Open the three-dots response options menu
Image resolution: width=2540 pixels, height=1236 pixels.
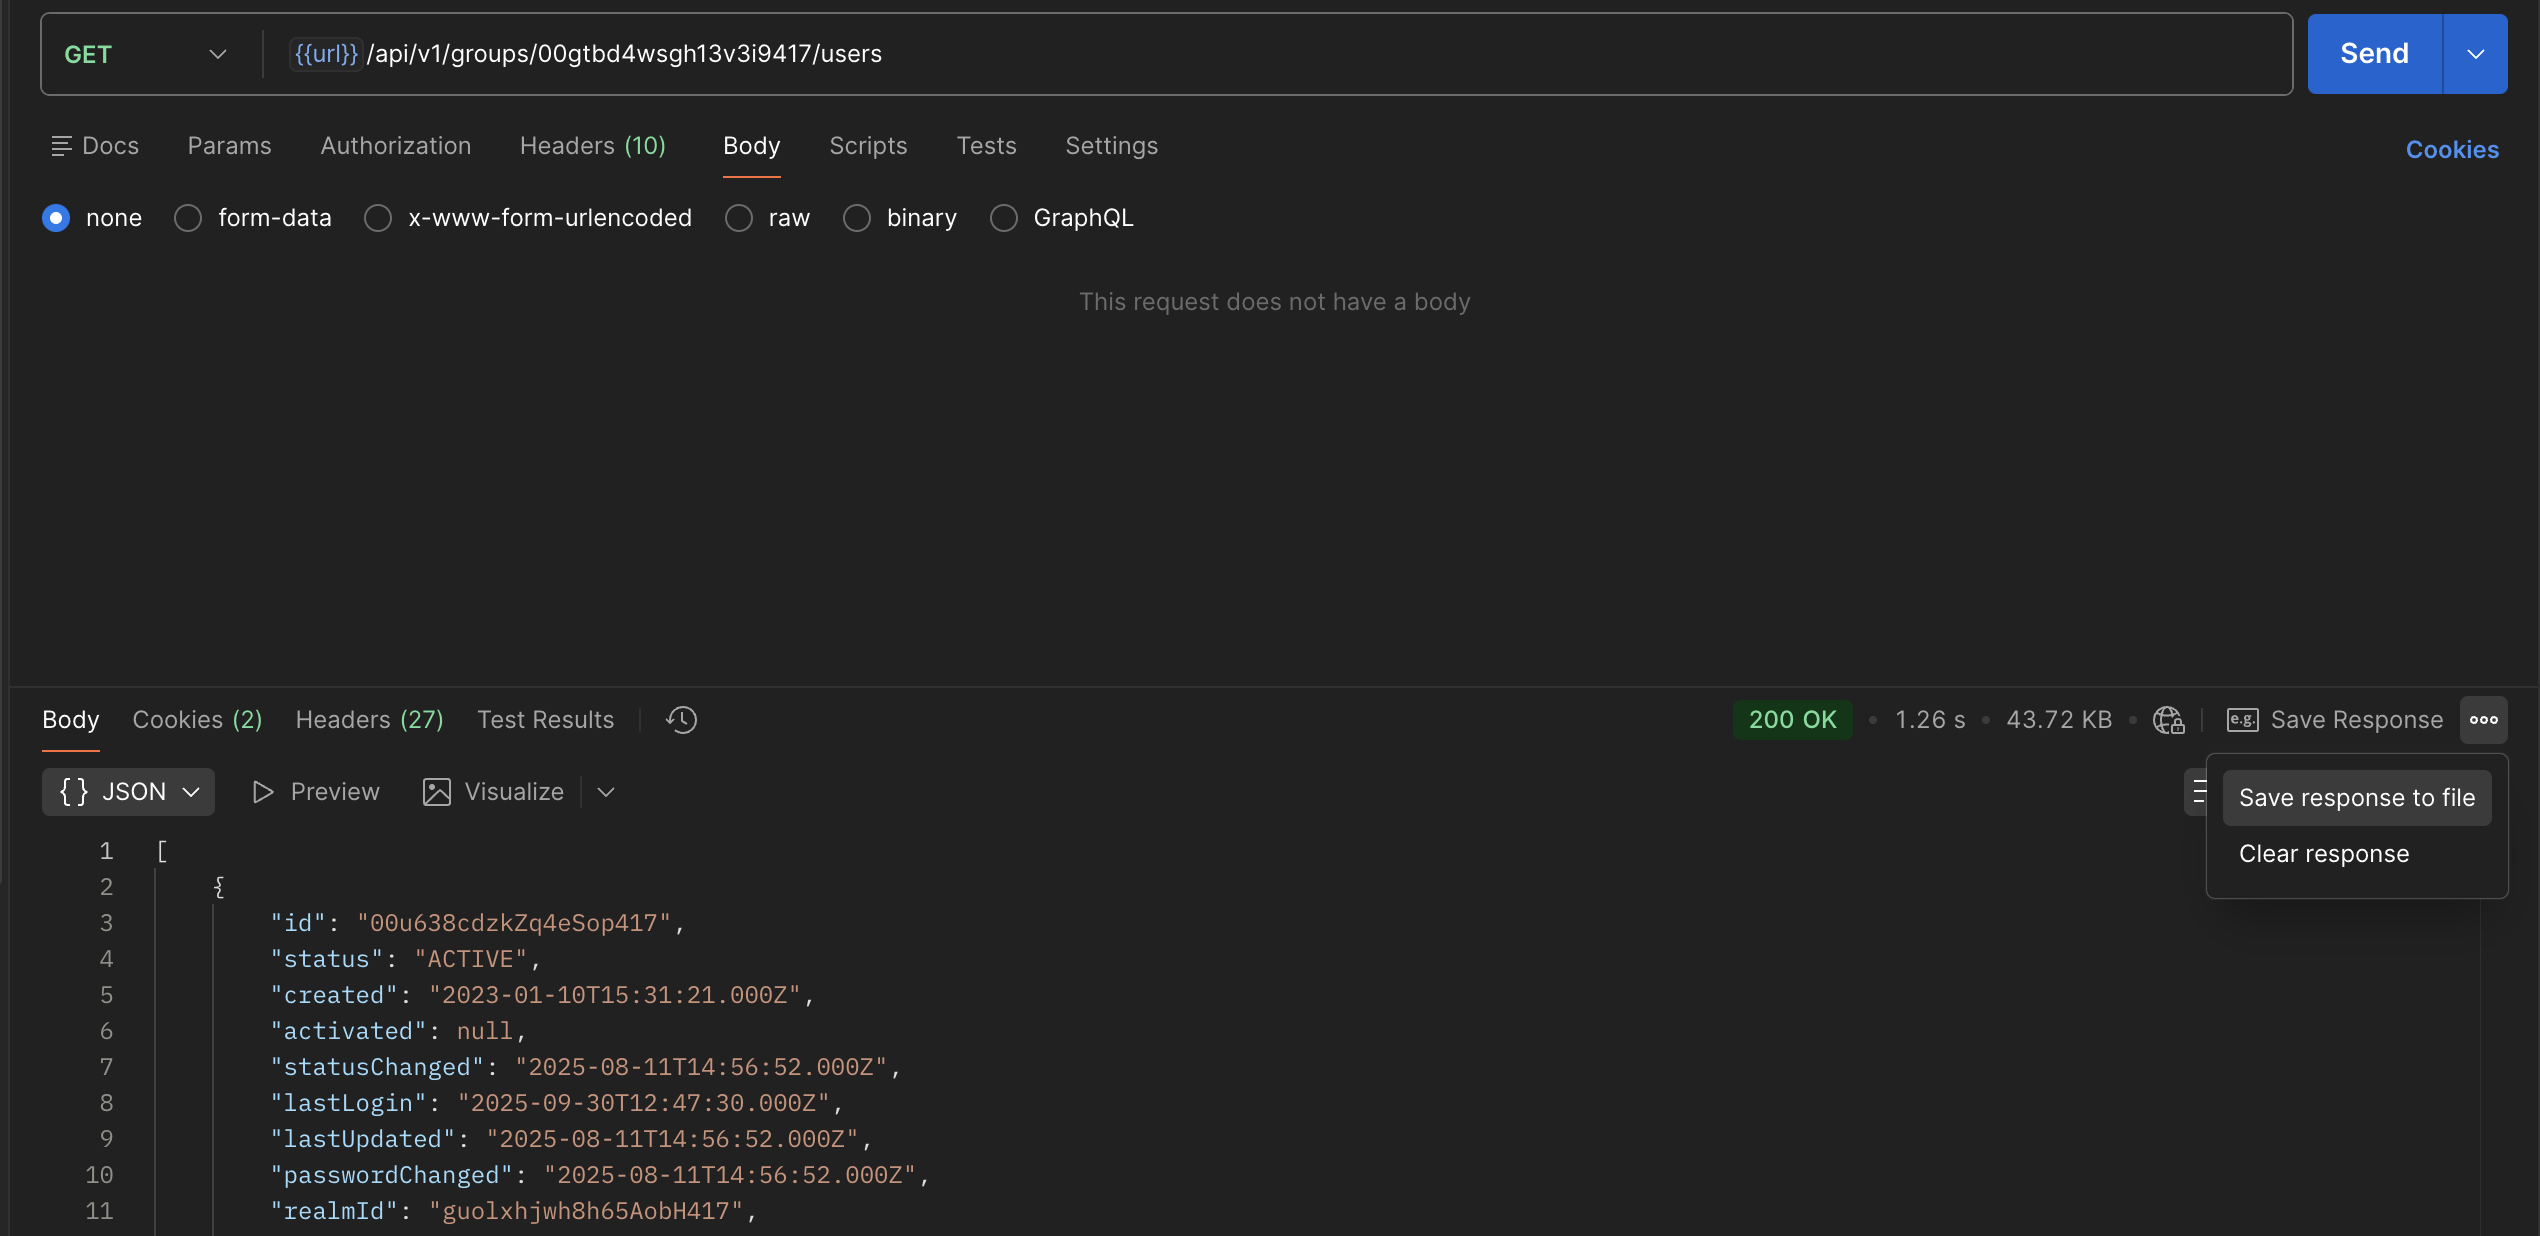(x=2483, y=720)
